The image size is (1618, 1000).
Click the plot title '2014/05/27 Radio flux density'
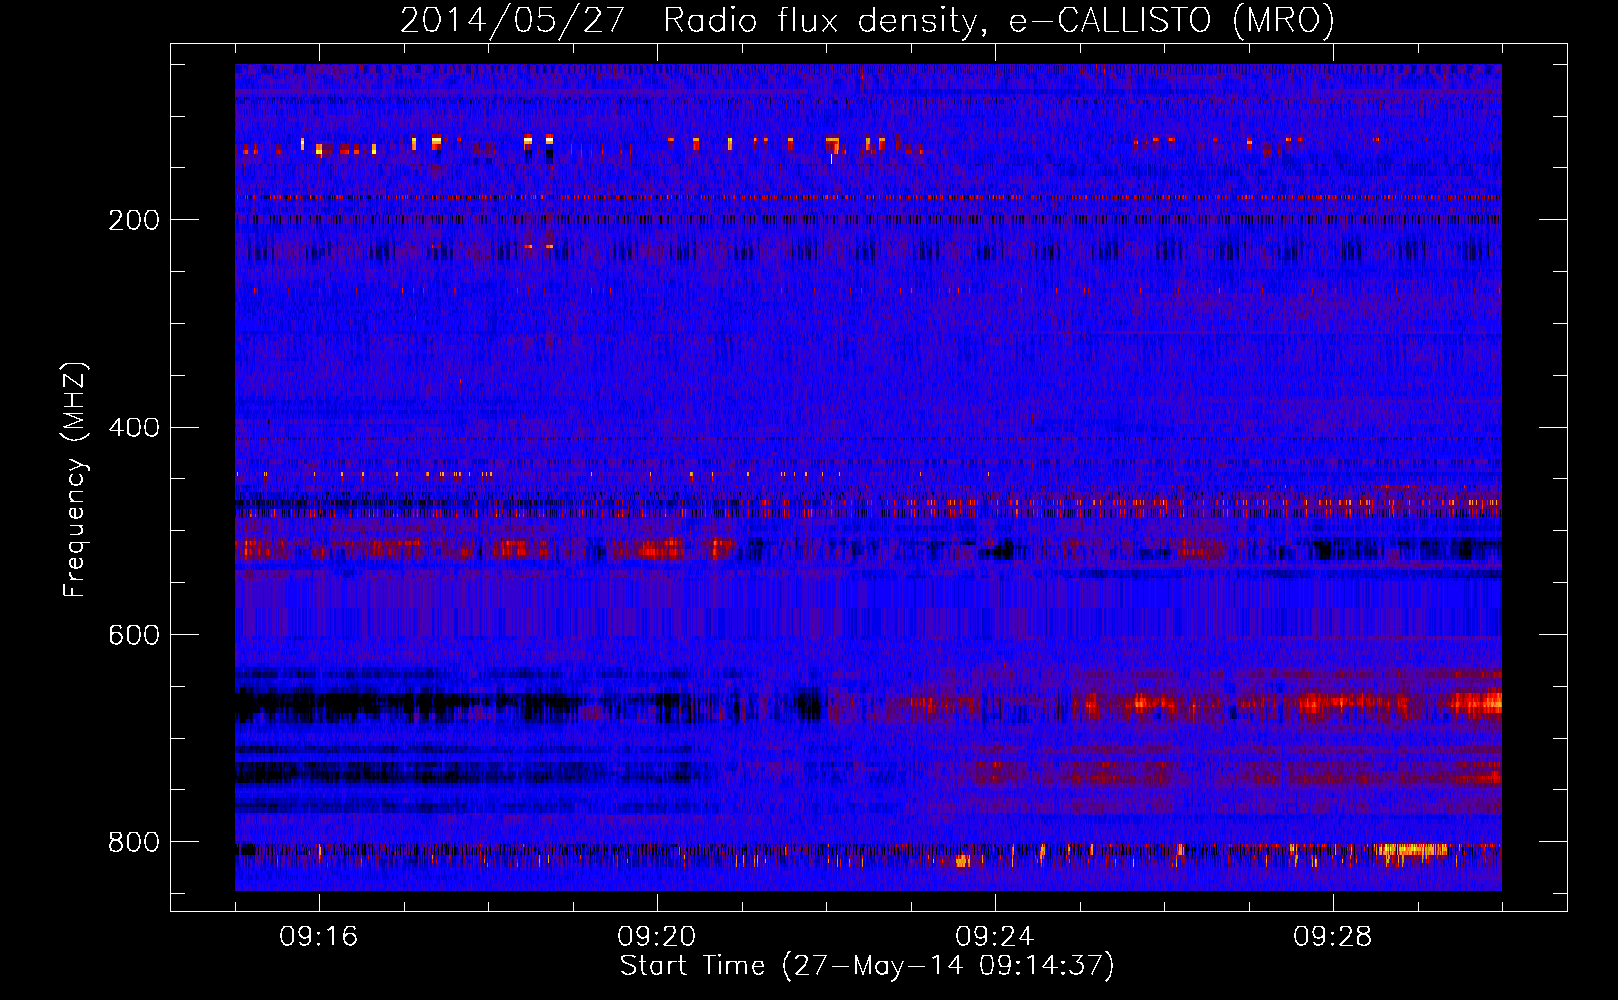coord(867,20)
